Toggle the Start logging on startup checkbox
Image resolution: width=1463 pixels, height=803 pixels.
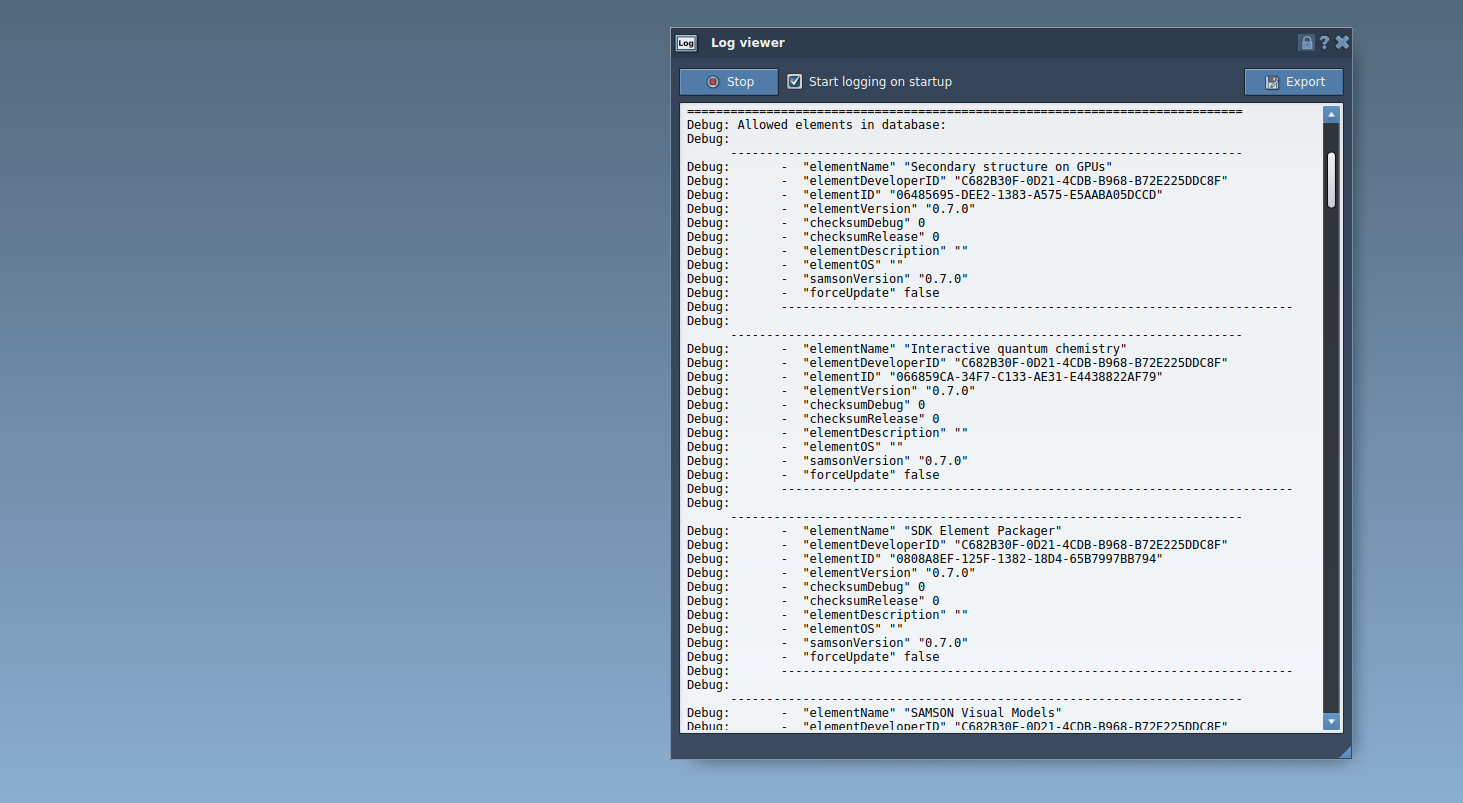[795, 82]
